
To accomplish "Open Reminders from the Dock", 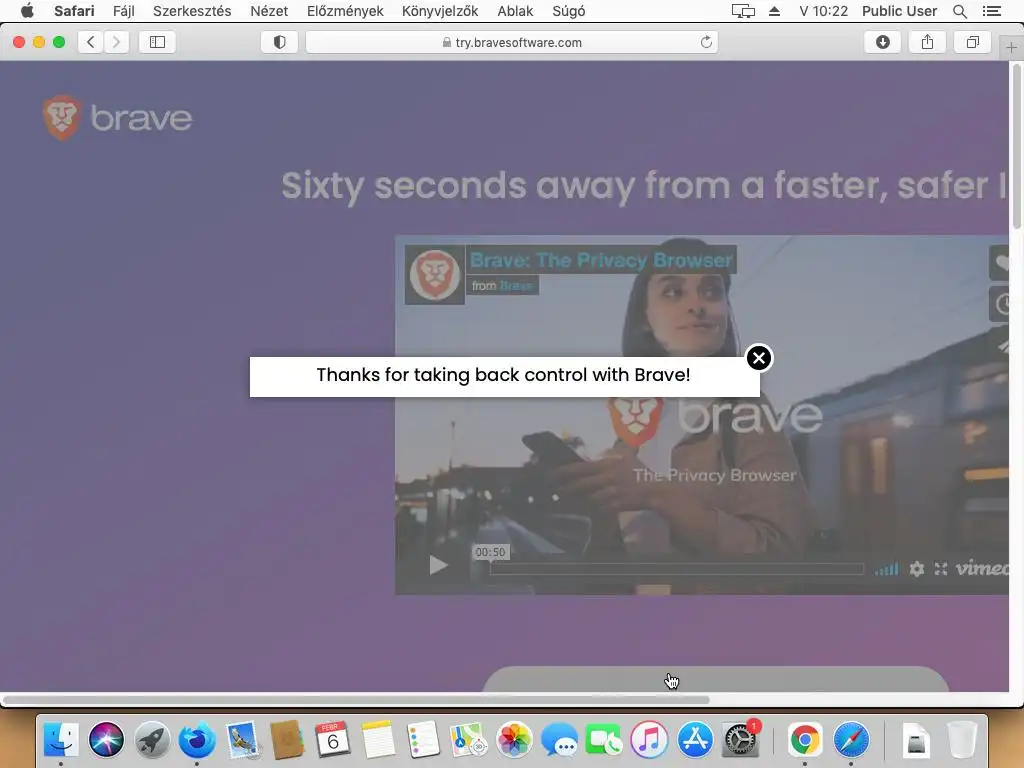I will coord(423,740).
